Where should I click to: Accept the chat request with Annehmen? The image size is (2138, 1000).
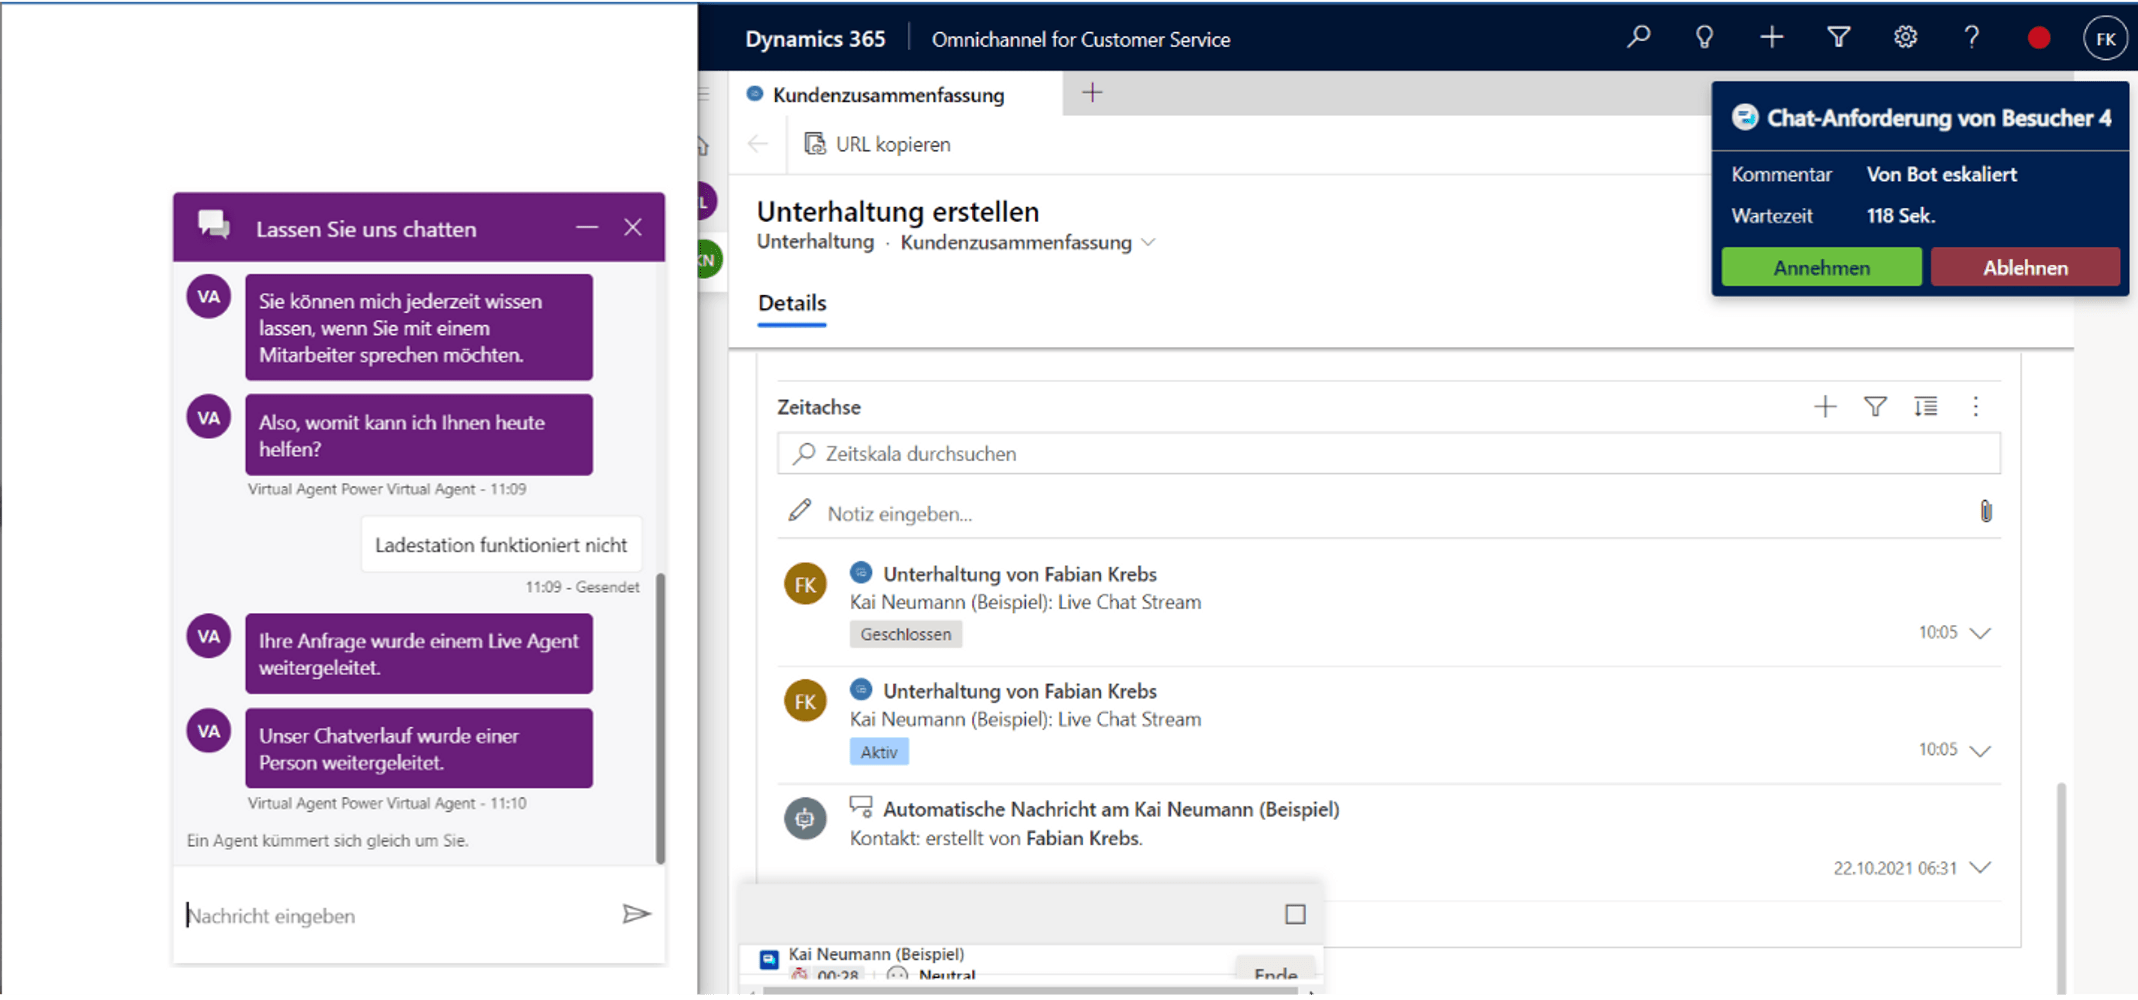click(1821, 267)
